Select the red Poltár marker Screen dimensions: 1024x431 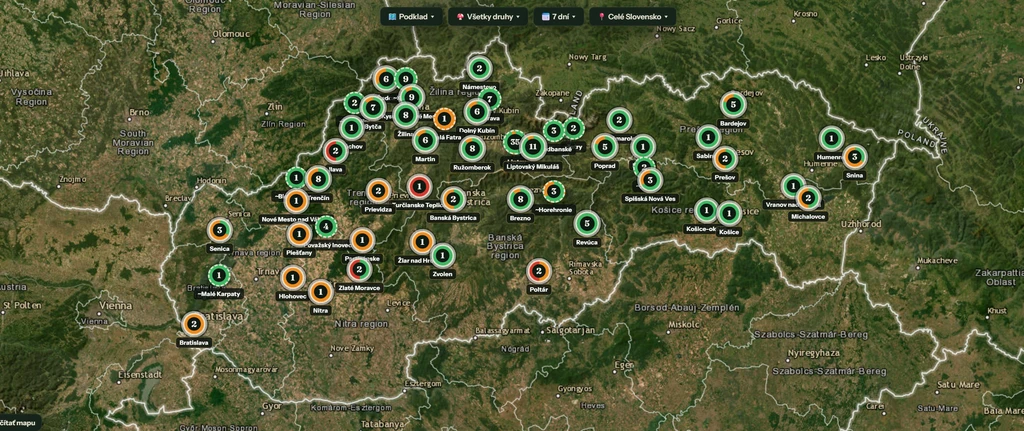click(x=539, y=270)
